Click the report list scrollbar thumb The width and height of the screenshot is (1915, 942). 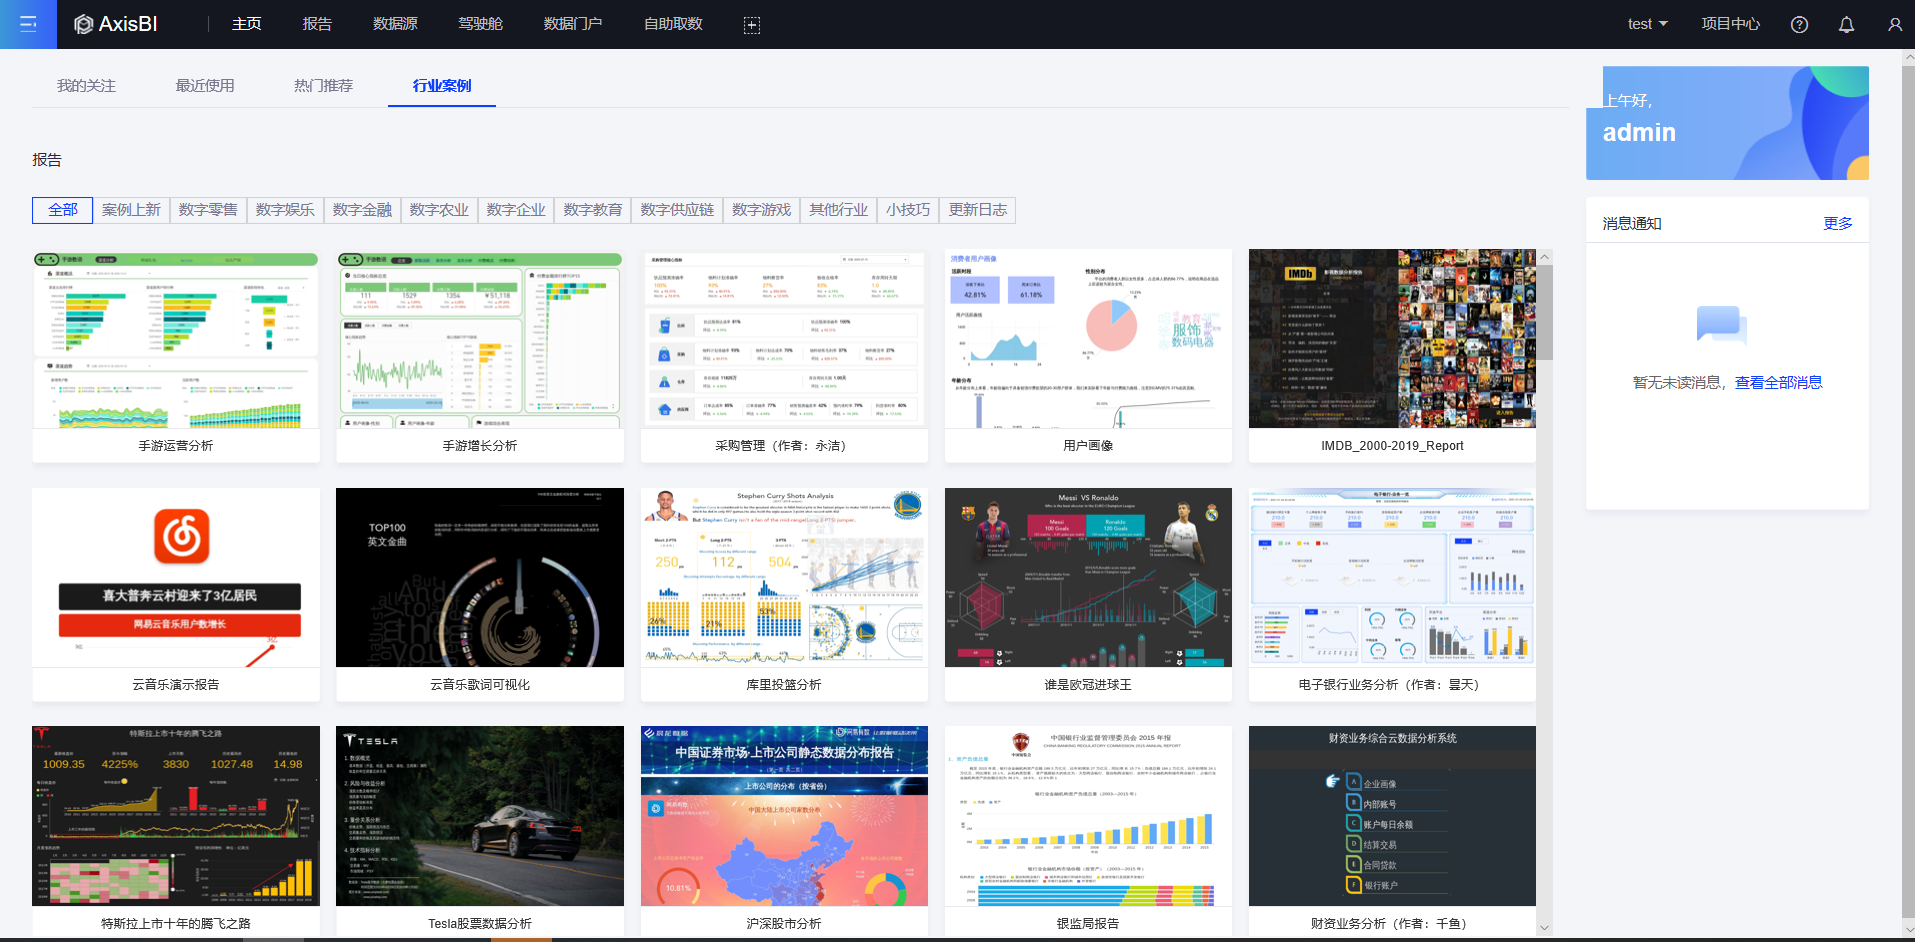[1545, 312]
